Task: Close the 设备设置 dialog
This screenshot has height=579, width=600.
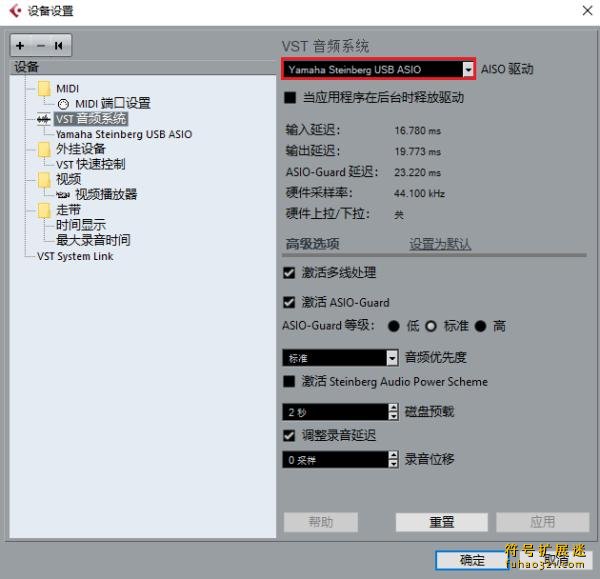Action: 587,10
